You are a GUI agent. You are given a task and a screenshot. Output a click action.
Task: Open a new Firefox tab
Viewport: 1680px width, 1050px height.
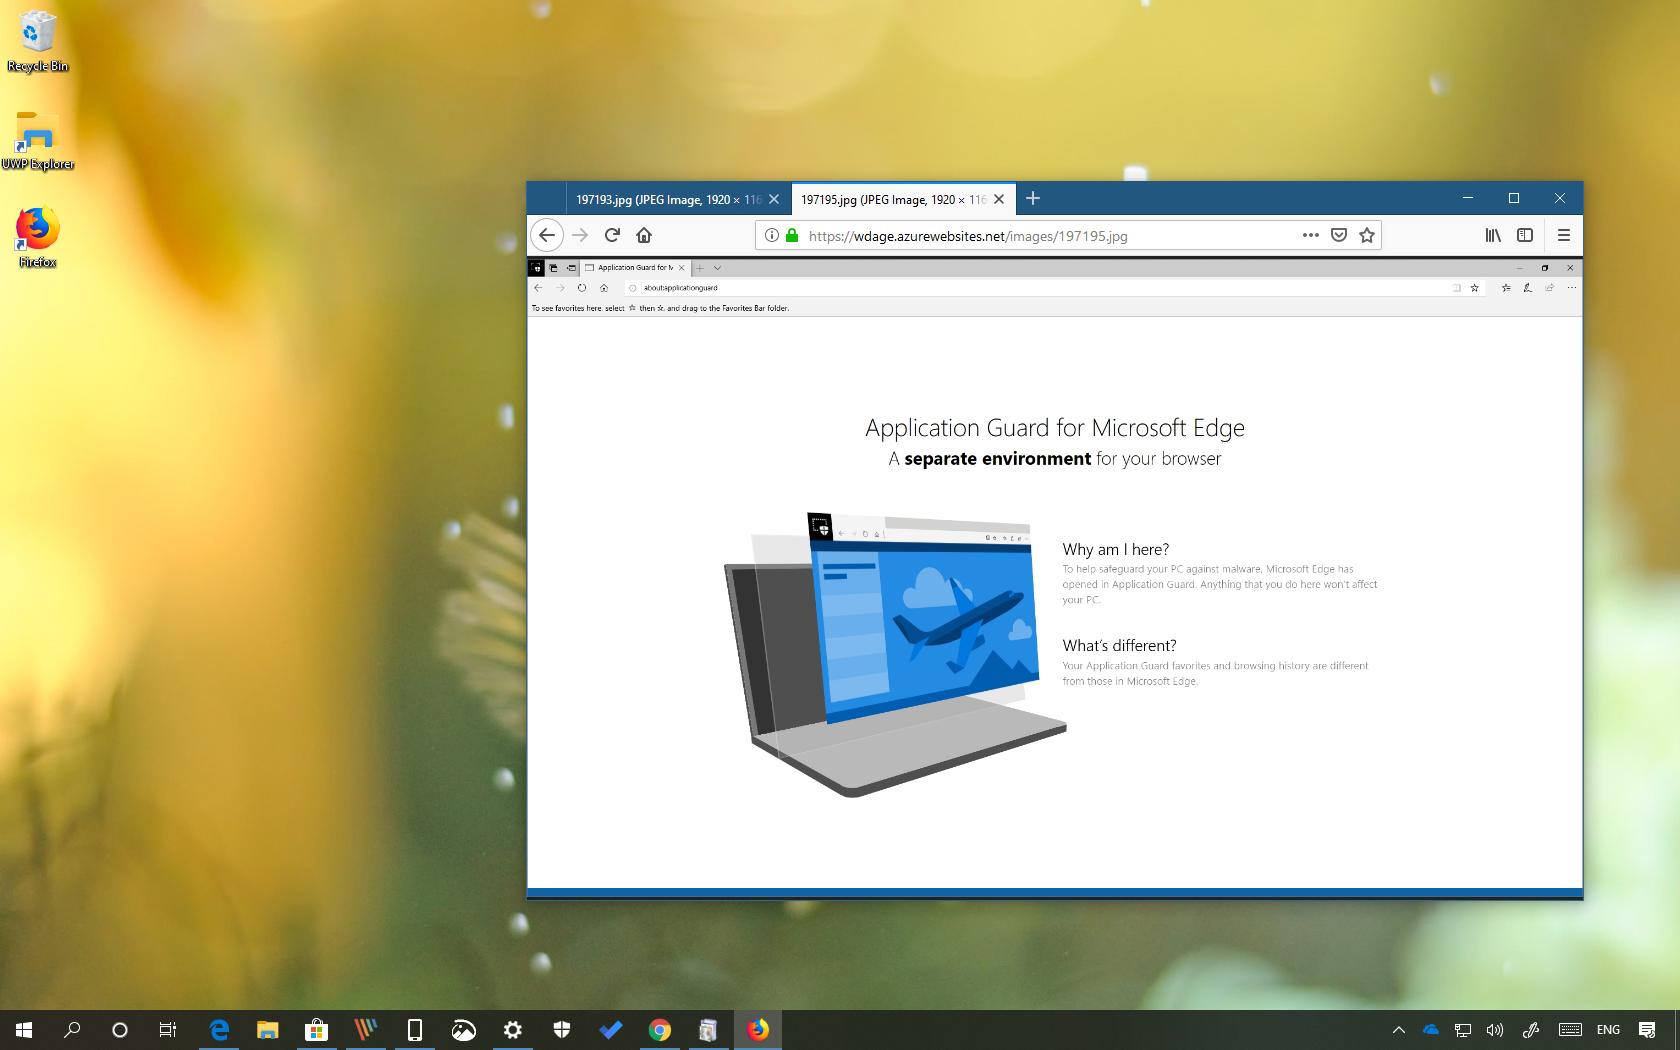pyautogui.click(x=1033, y=198)
